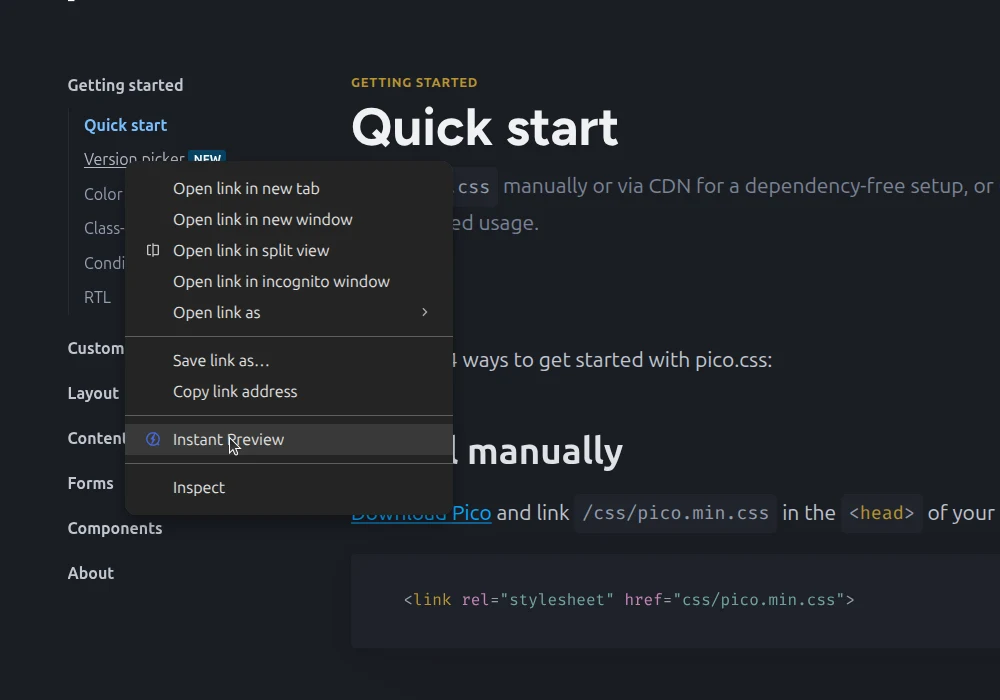Open the Quick start sidebar link
The width and height of the screenshot is (1000, 700).
[x=126, y=126]
